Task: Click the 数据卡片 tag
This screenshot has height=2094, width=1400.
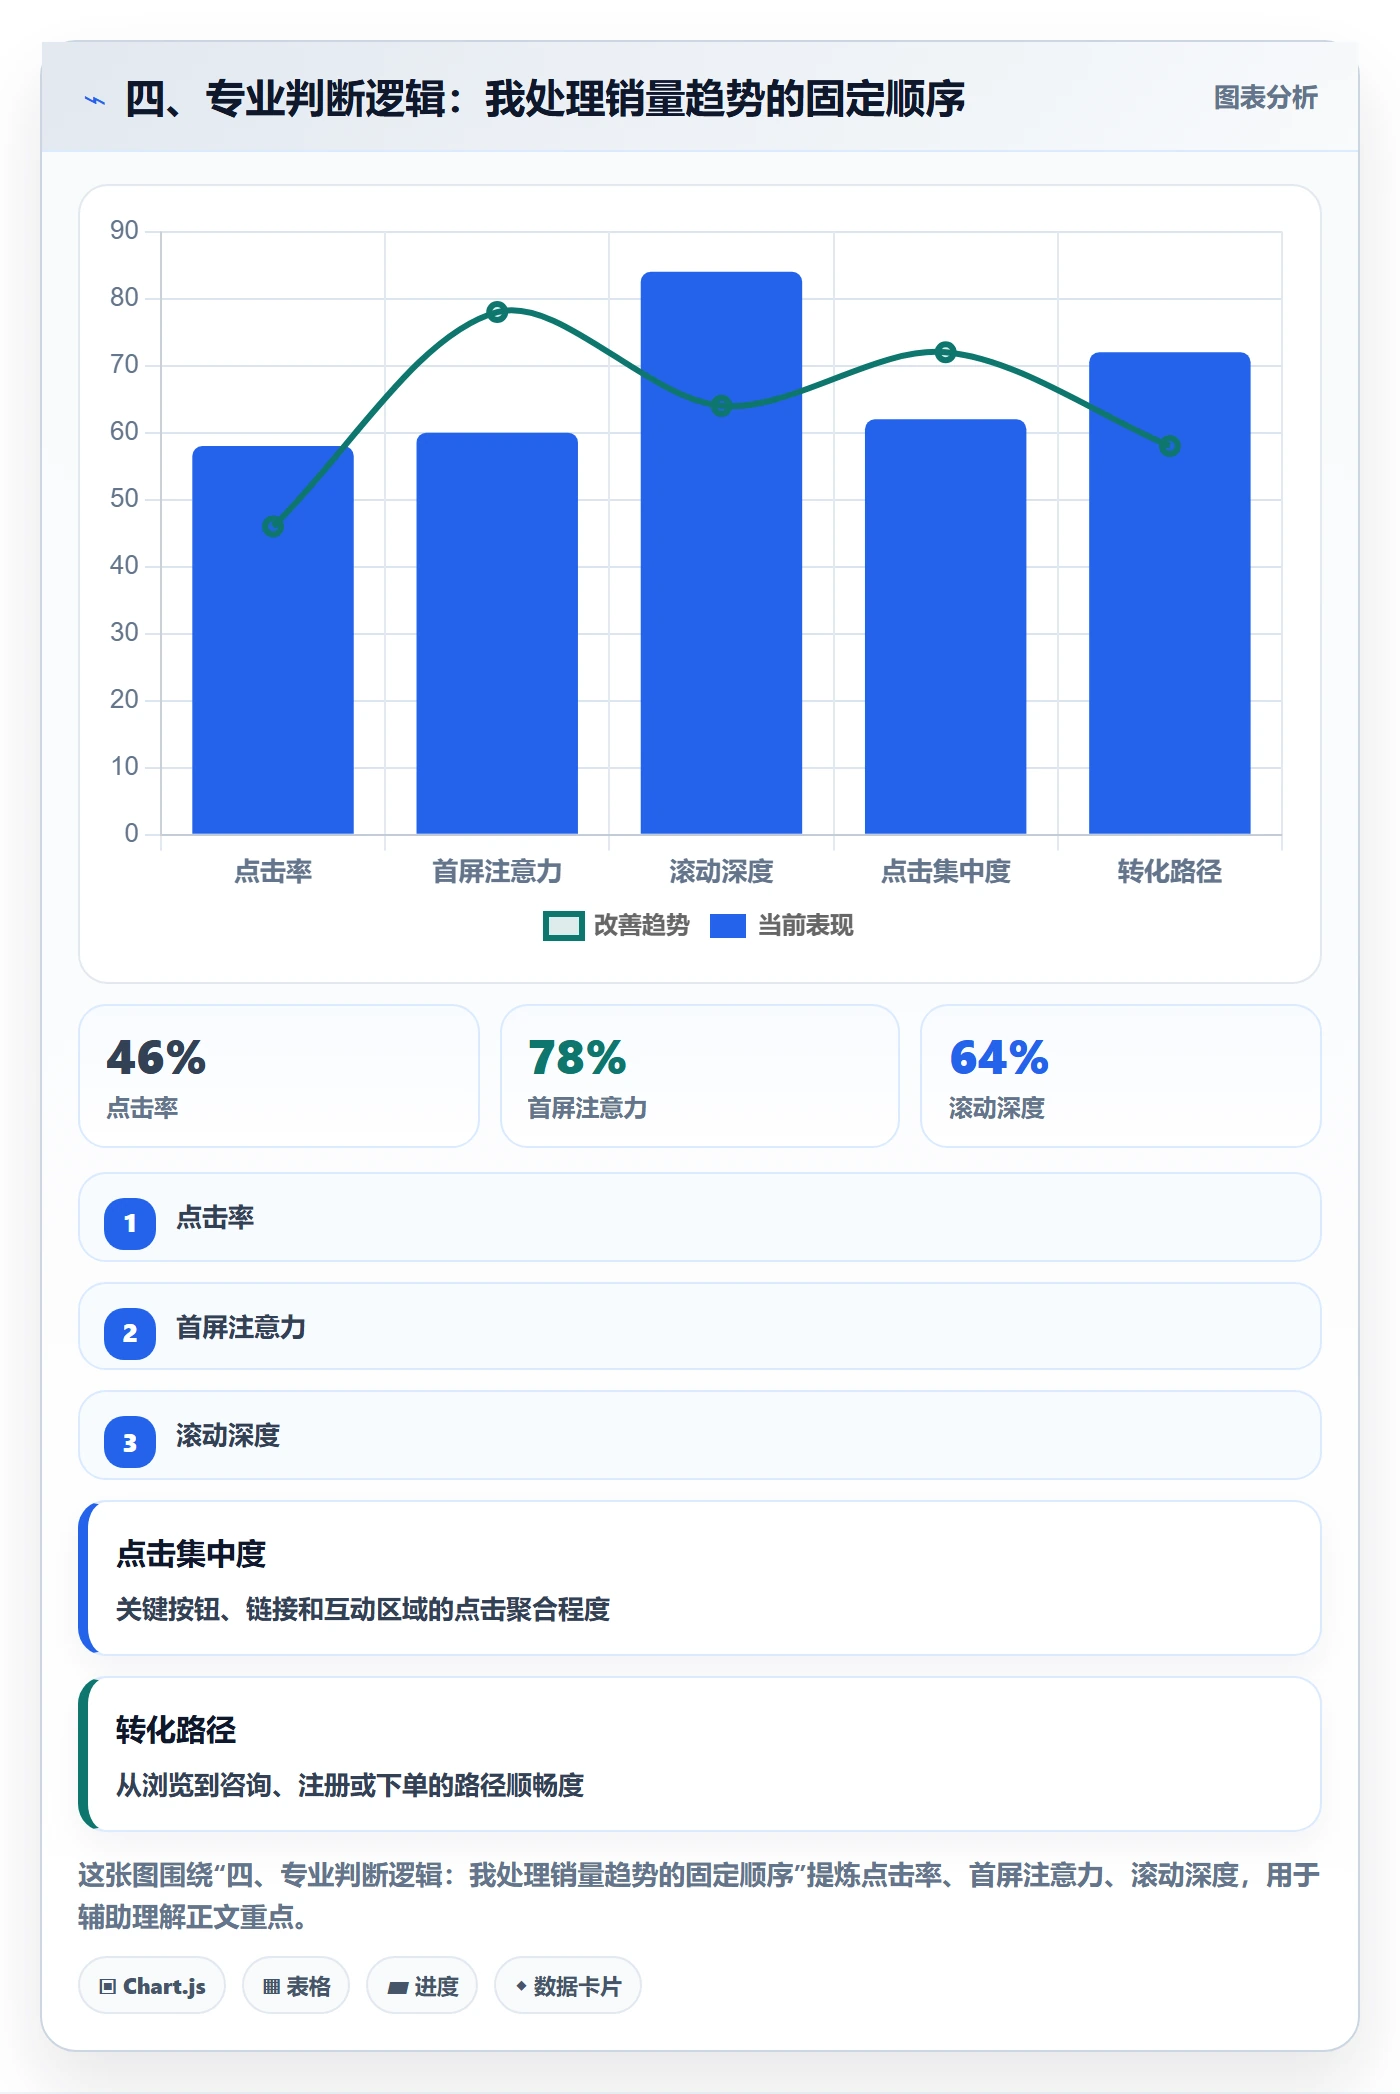Action: tap(568, 1986)
